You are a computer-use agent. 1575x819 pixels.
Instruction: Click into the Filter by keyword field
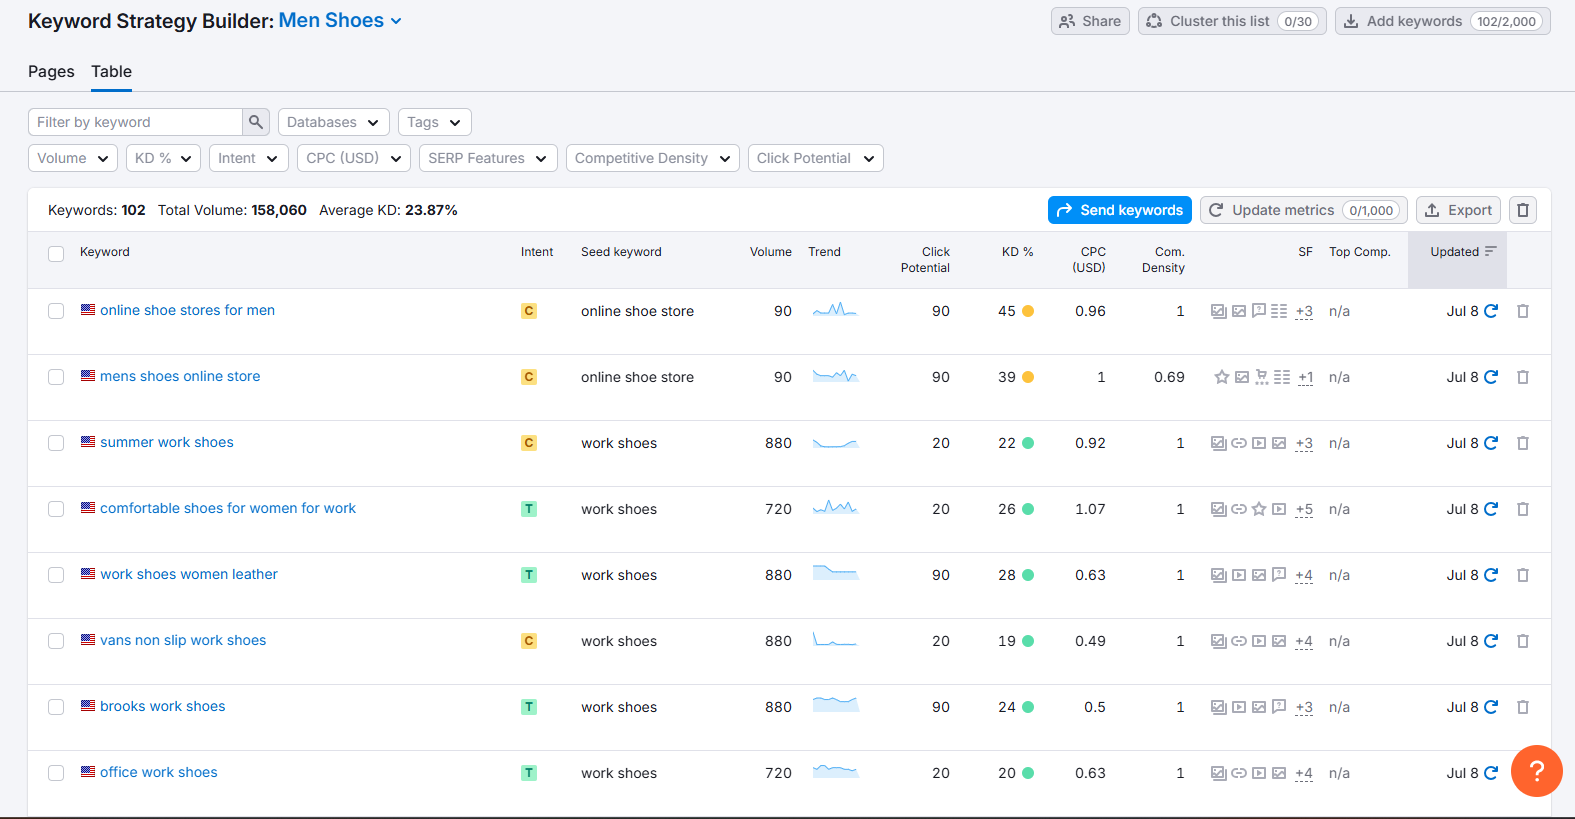[135, 122]
